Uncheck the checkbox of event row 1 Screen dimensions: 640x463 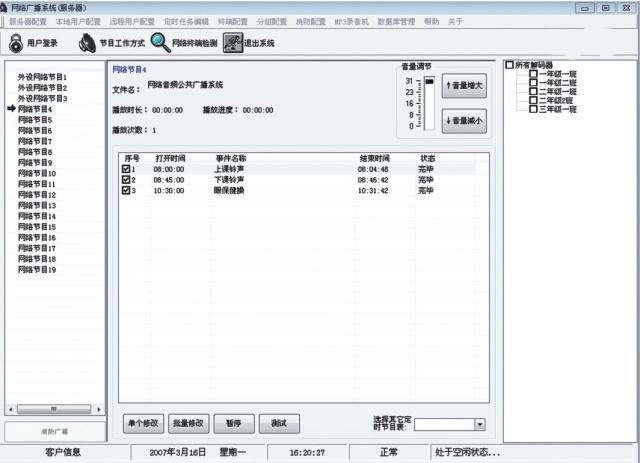(x=126, y=169)
